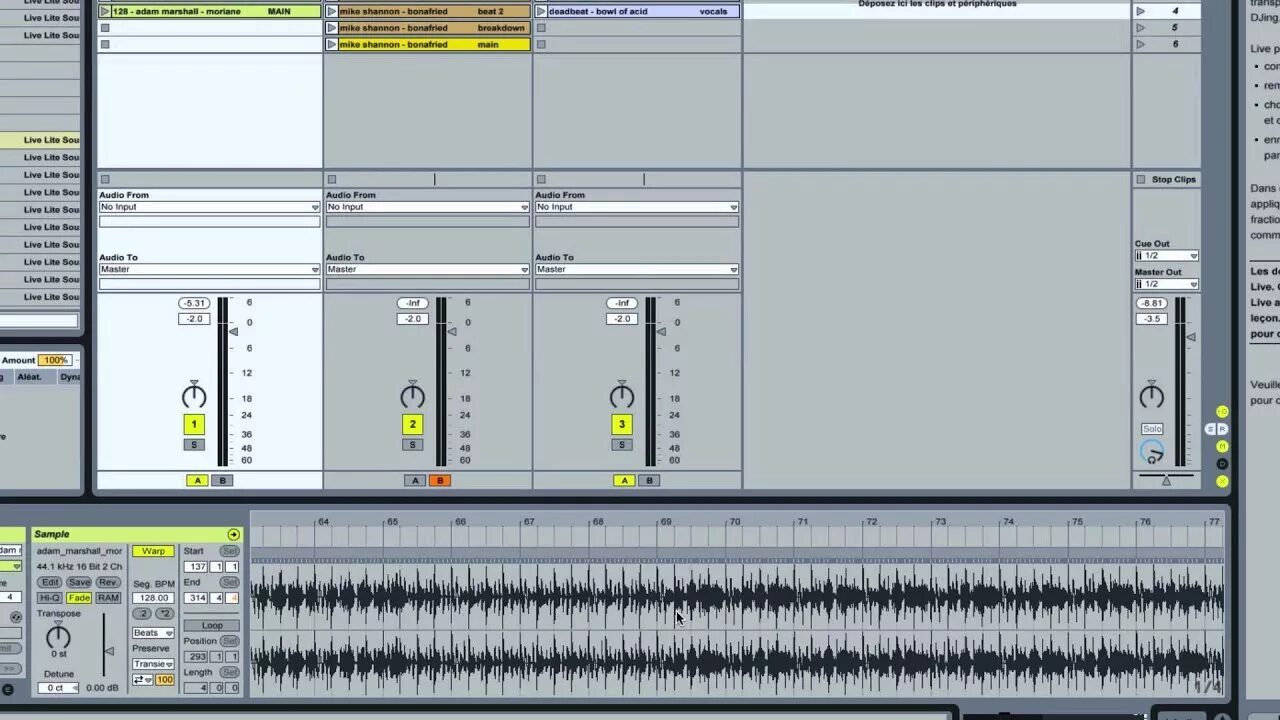
Task: Toggle the Warp switch
Action: (154, 551)
